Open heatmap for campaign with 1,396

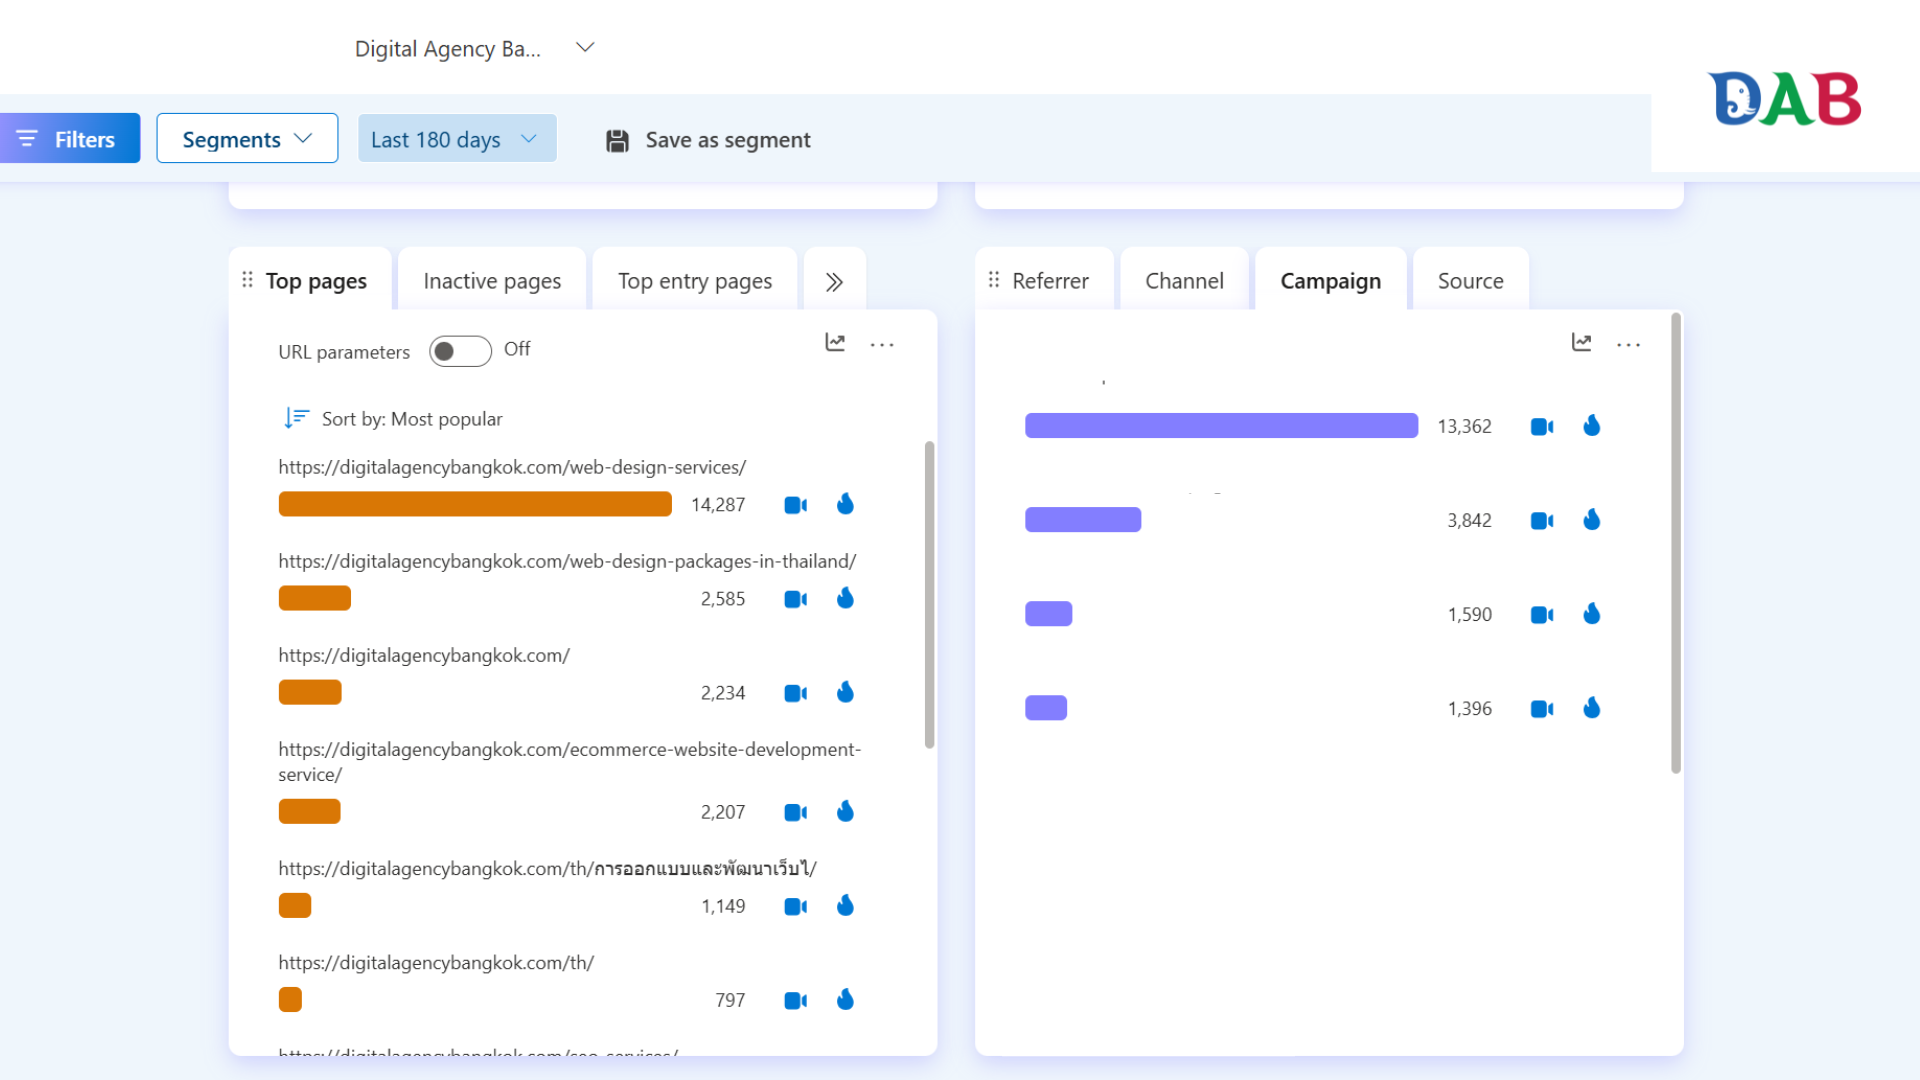tap(1592, 708)
